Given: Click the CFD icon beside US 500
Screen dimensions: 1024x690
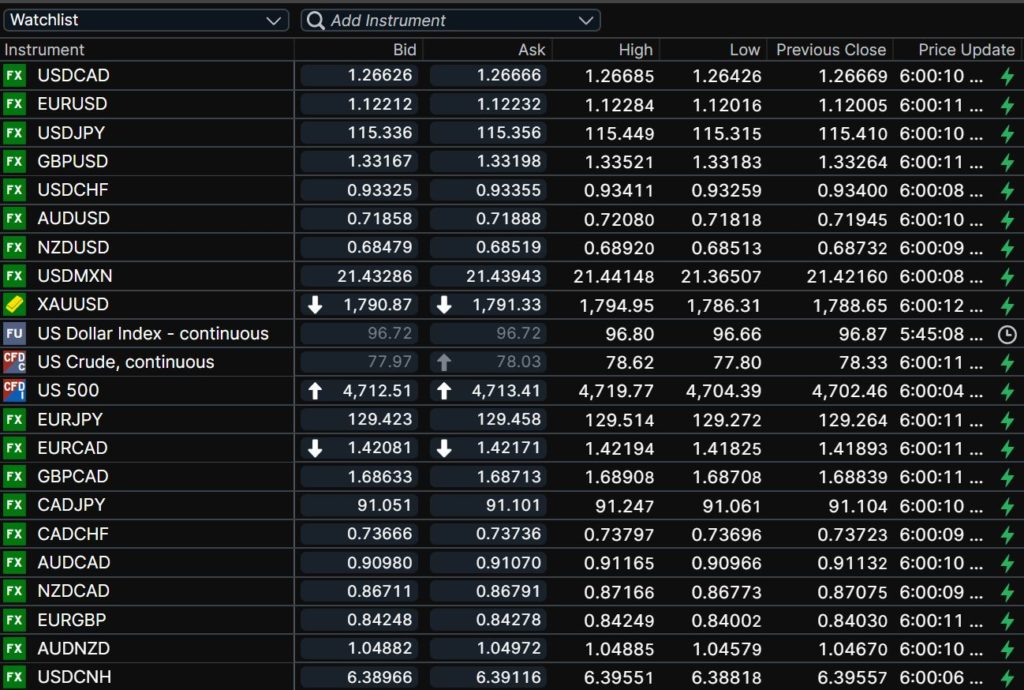Looking at the screenshot, I should [14, 391].
